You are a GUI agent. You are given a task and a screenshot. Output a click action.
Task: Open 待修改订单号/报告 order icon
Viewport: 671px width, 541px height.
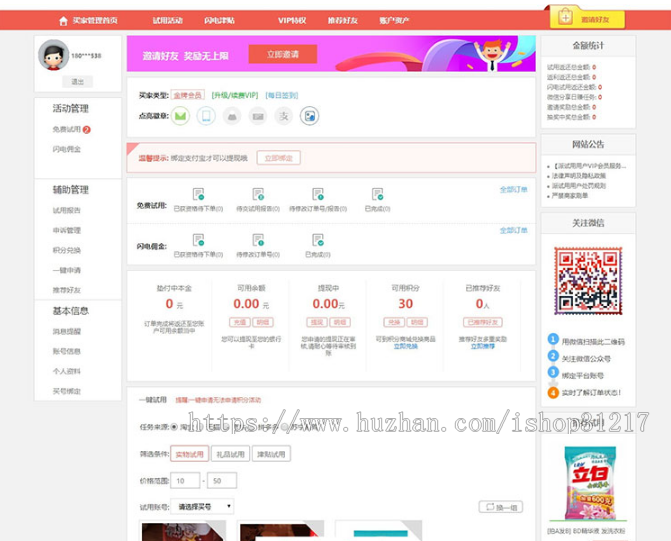point(318,194)
